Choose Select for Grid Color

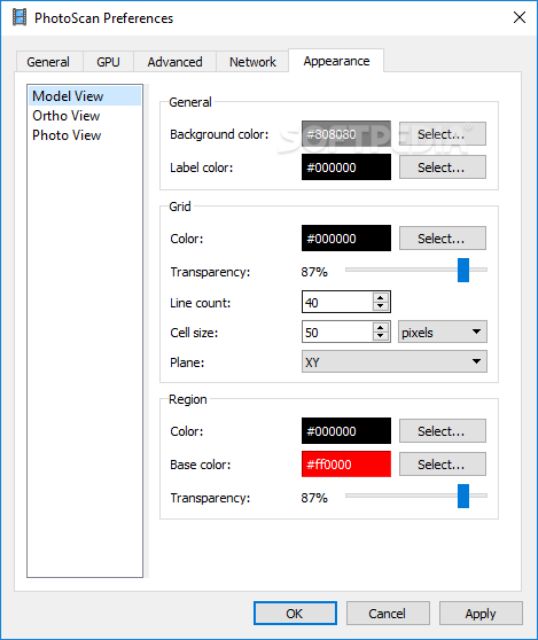coord(442,238)
